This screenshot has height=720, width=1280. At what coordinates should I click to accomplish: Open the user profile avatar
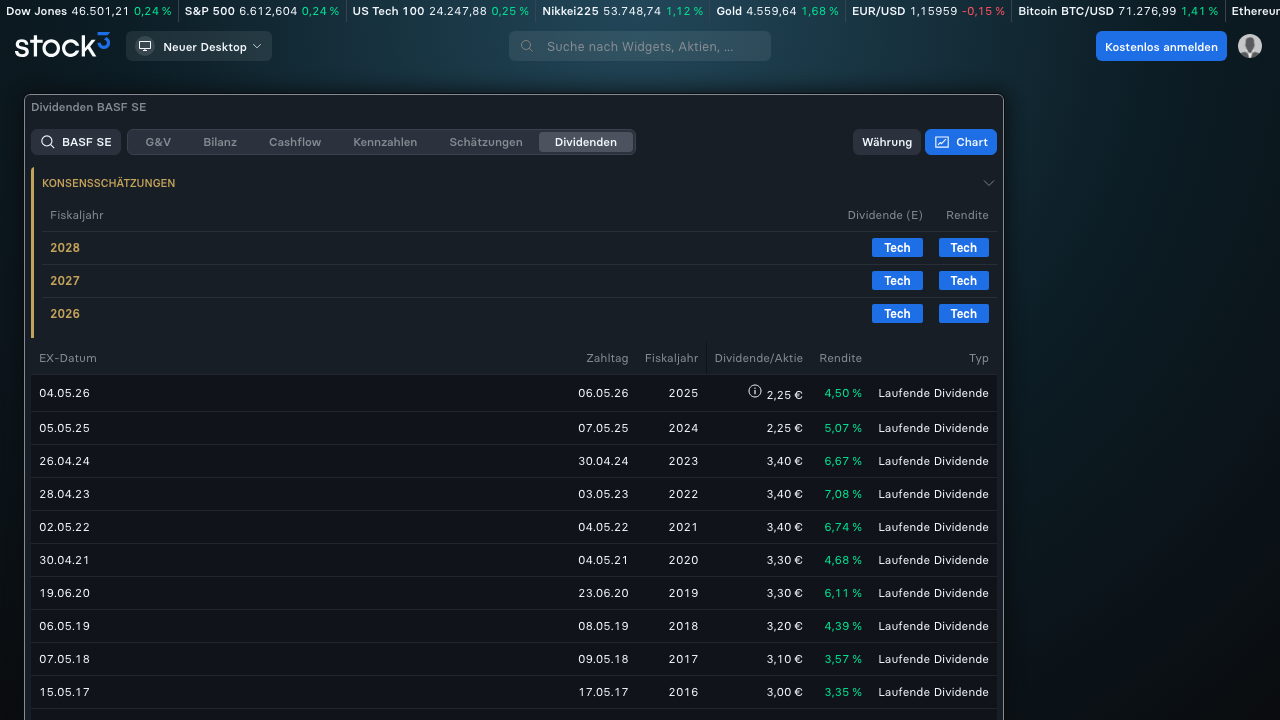[1250, 46]
